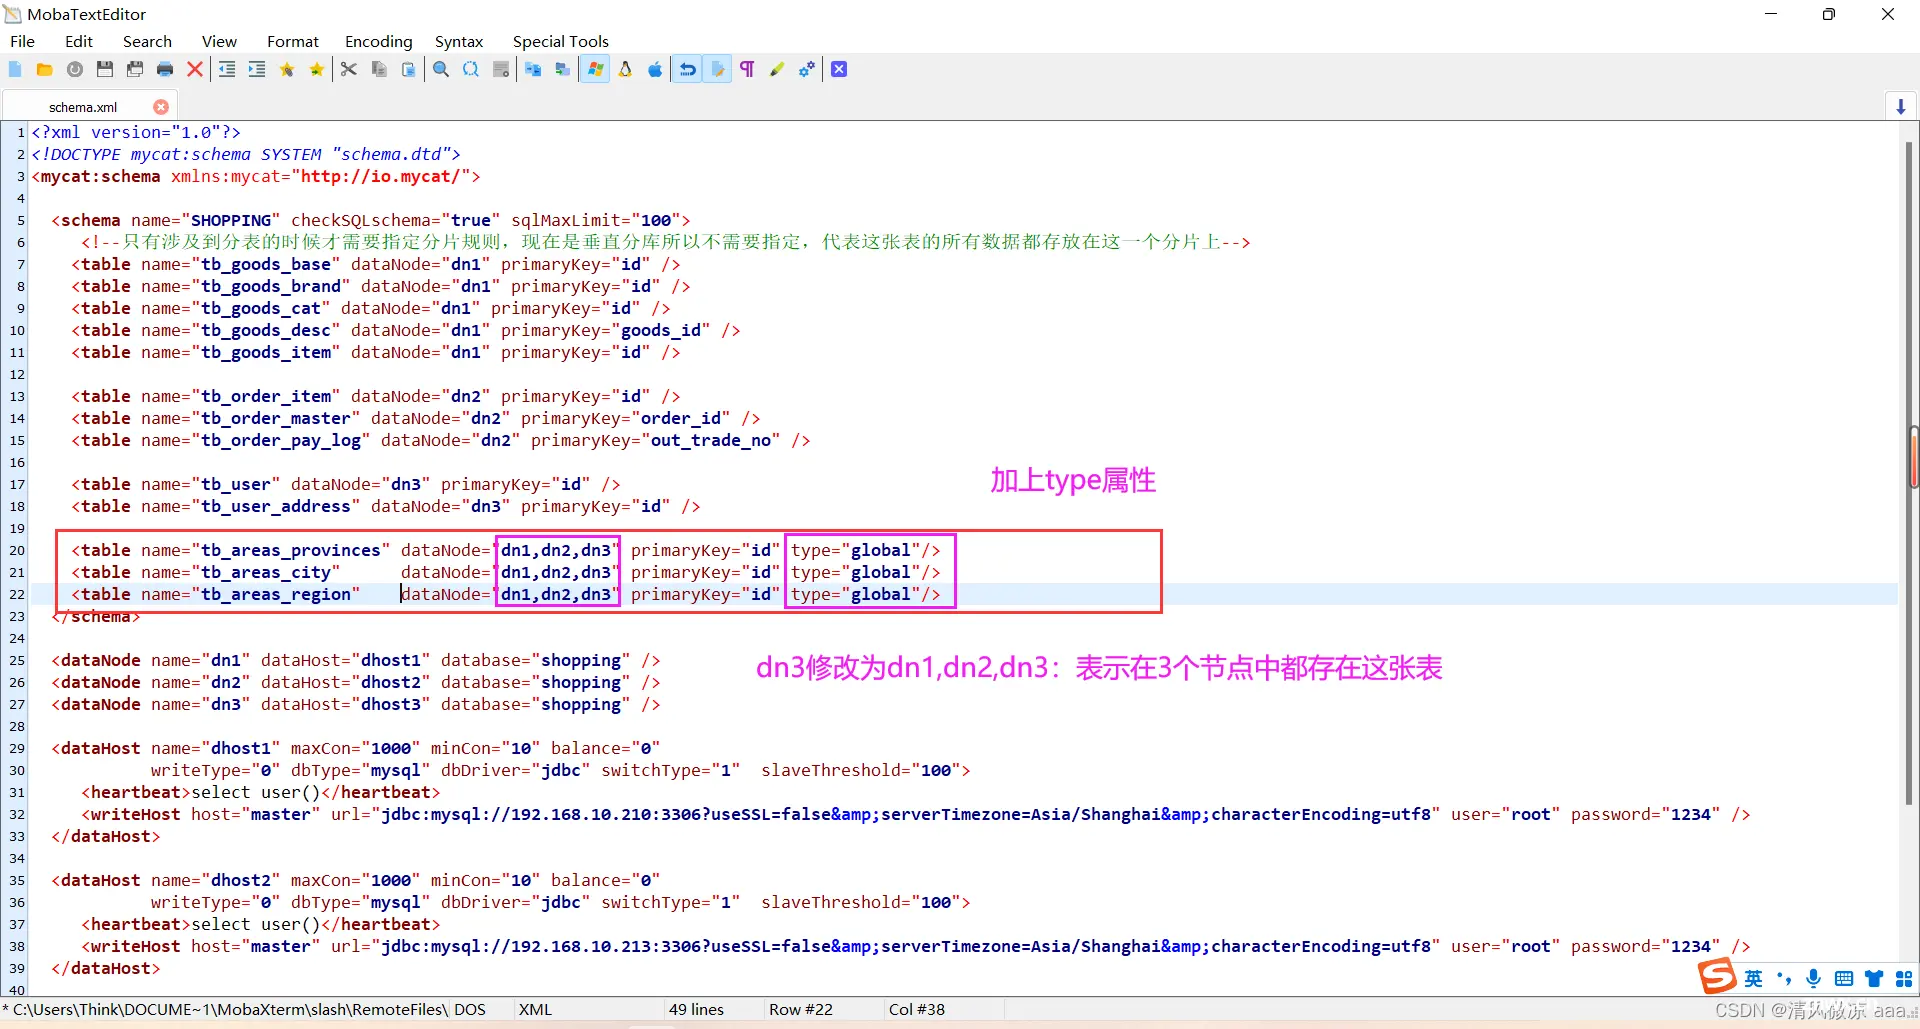Click 'dhost1' in dataNode line 25

click(391, 660)
